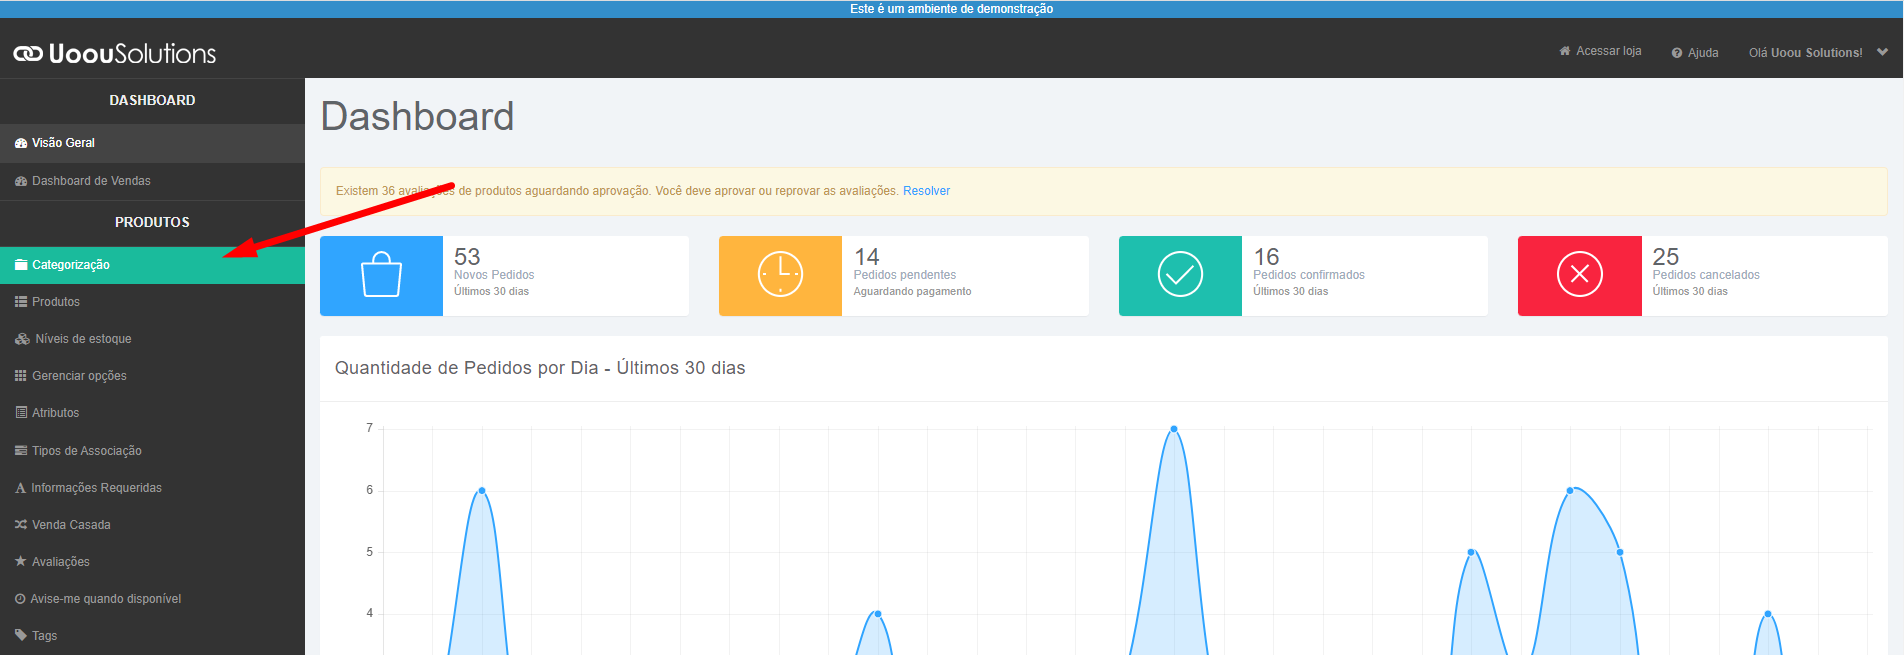Click the DASHBOARD section header
1904x655 pixels.
click(x=152, y=100)
